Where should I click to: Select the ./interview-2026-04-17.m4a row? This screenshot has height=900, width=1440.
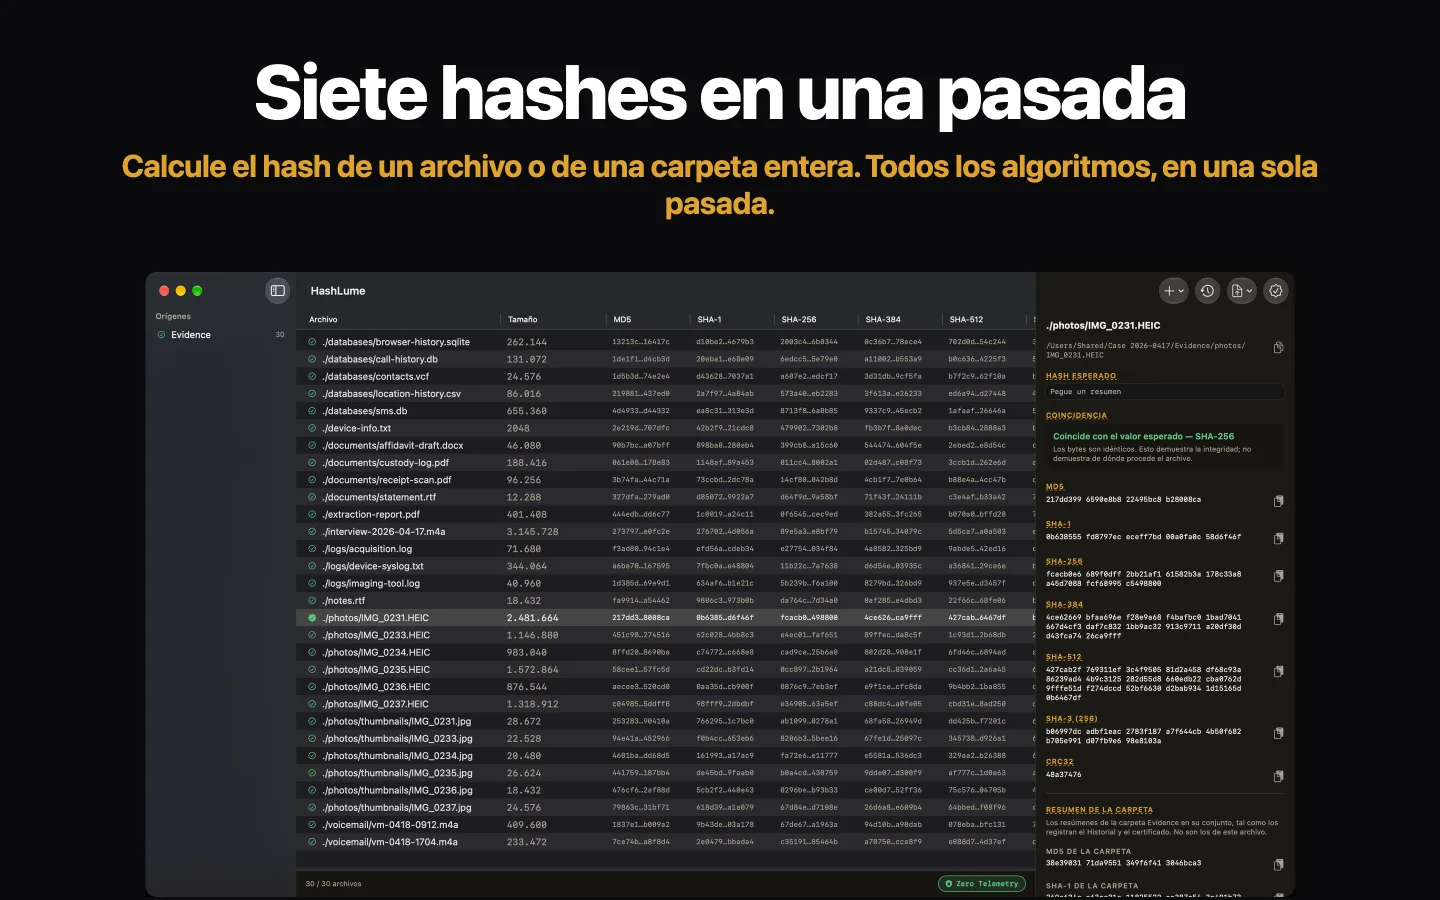tap(666, 532)
